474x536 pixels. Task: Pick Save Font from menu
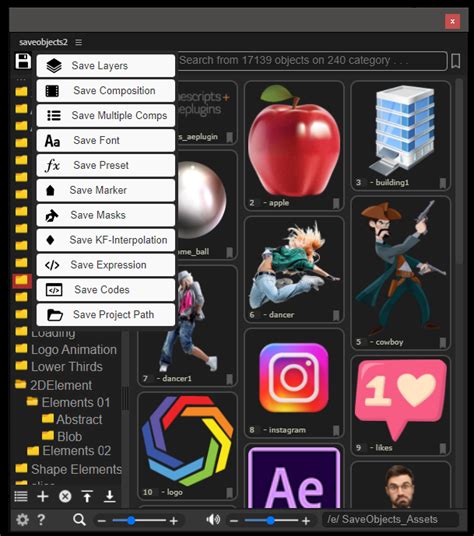tap(106, 140)
